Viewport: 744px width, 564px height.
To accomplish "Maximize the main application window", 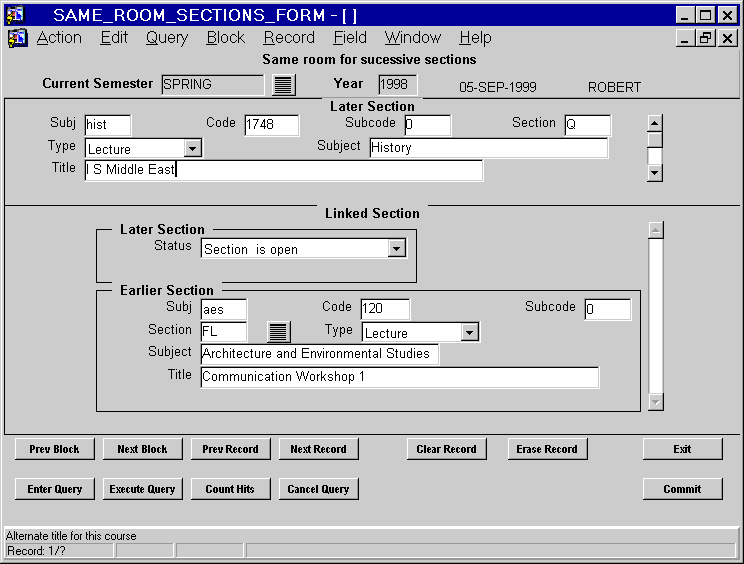I will (x=706, y=15).
